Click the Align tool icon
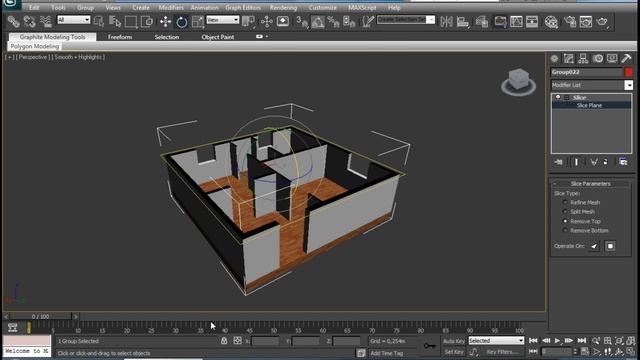The height and width of the screenshot is (360, 640). point(463,21)
